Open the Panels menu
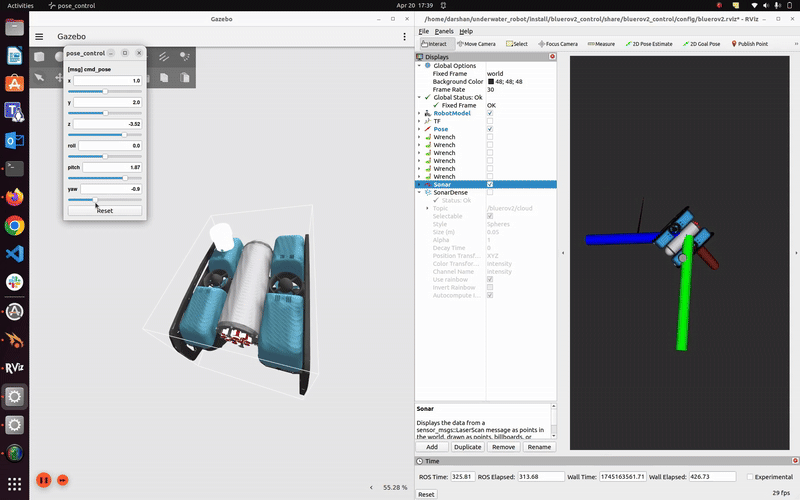The height and width of the screenshot is (500, 800). click(443, 32)
